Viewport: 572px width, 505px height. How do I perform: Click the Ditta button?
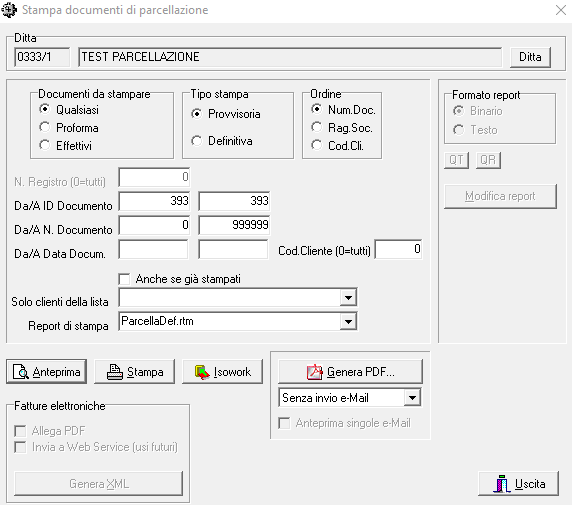pyautogui.click(x=530, y=57)
